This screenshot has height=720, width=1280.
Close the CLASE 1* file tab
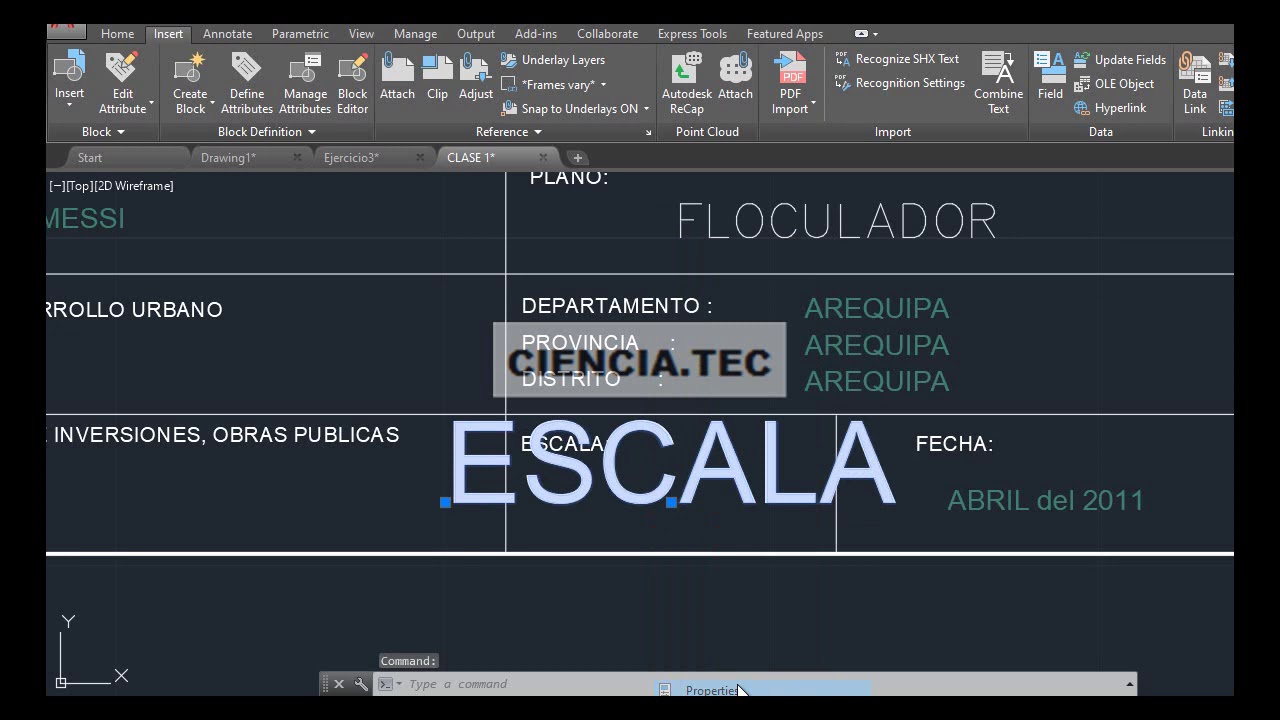click(x=543, y=158)
